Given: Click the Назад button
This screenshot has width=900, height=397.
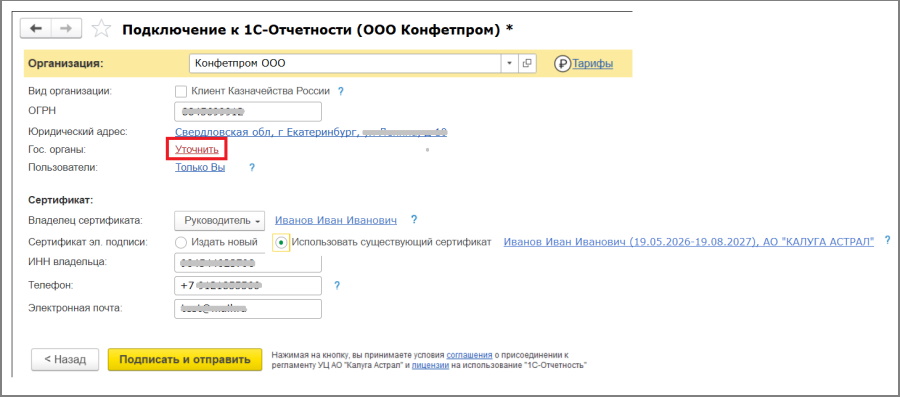Looking at the screenshot, I should tap(65, 360).
